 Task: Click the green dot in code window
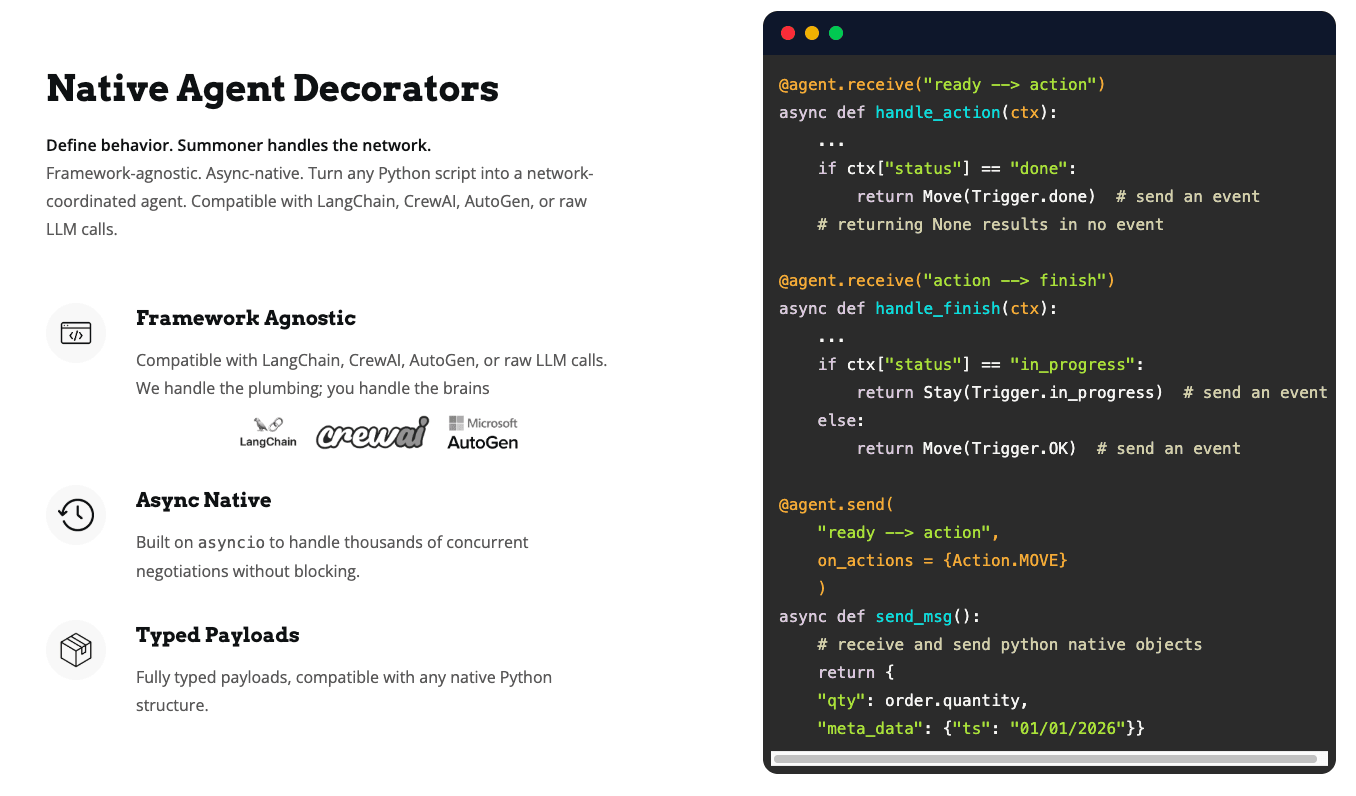coord(836,33)
